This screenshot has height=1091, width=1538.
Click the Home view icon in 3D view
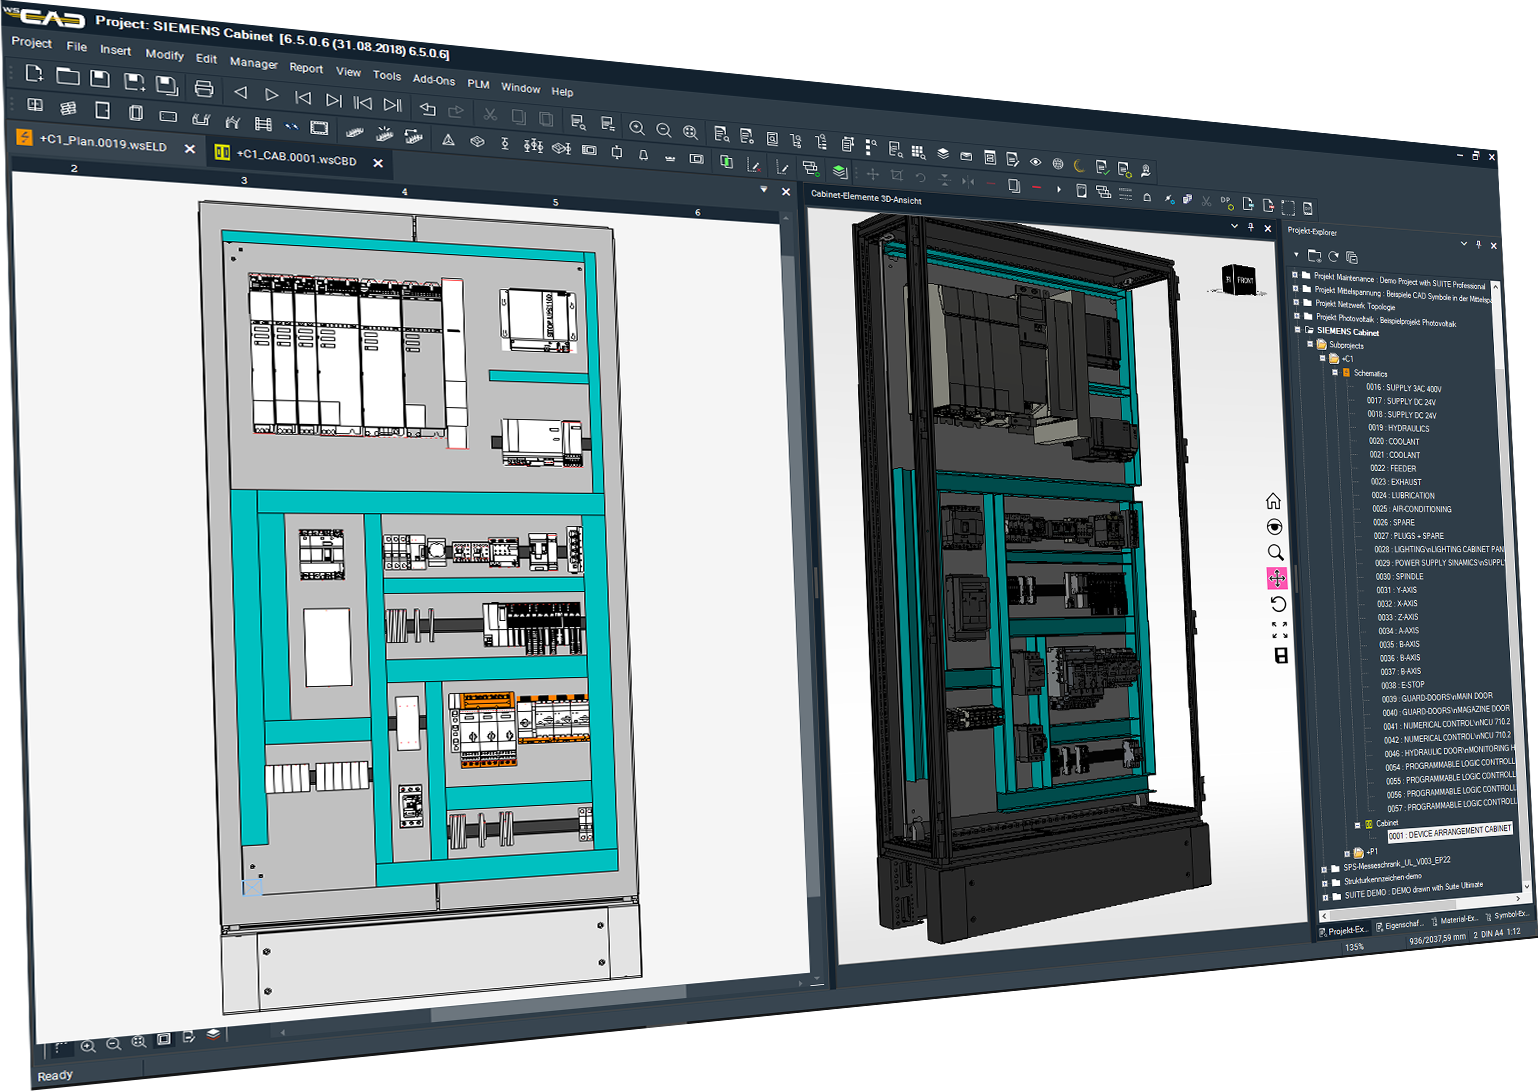[1273, 501]
